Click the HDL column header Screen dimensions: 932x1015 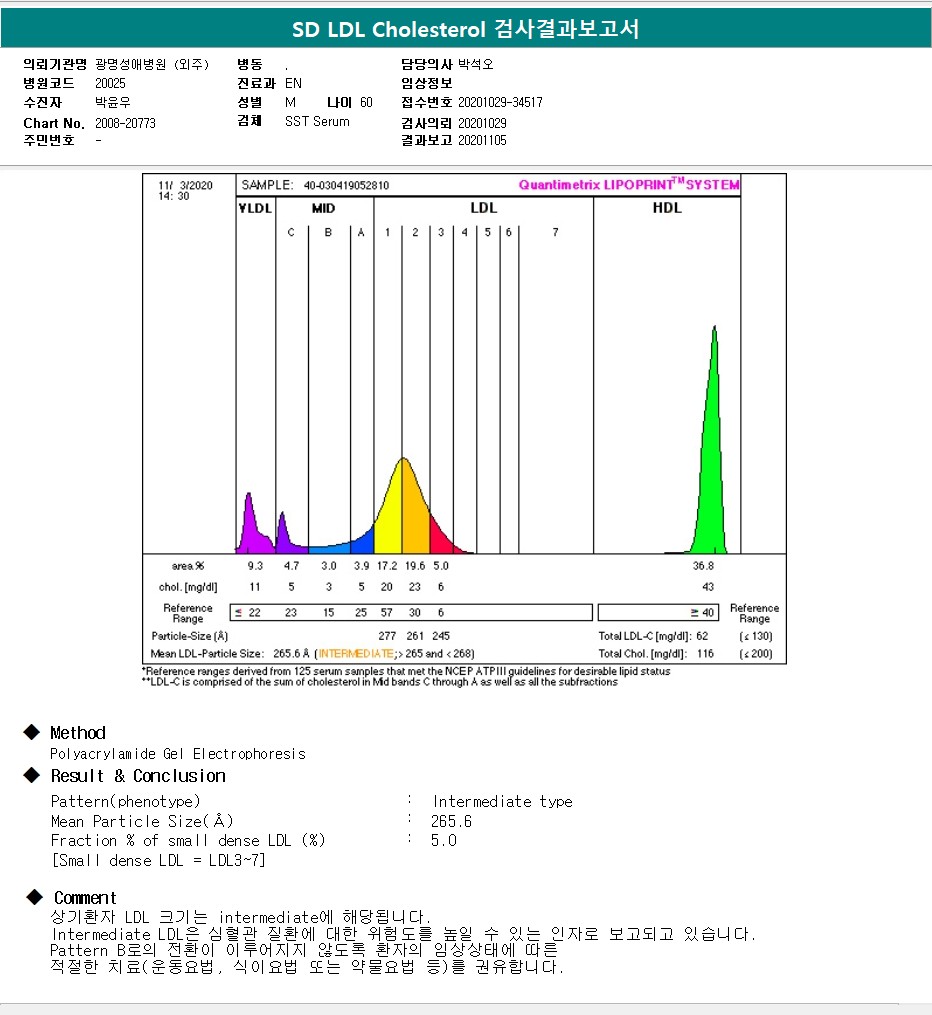coord(667,208)
